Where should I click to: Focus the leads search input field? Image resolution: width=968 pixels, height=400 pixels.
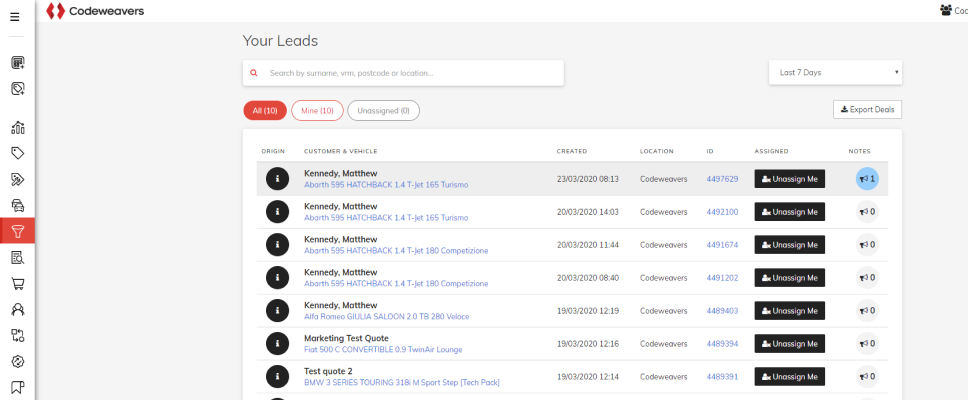403,73
